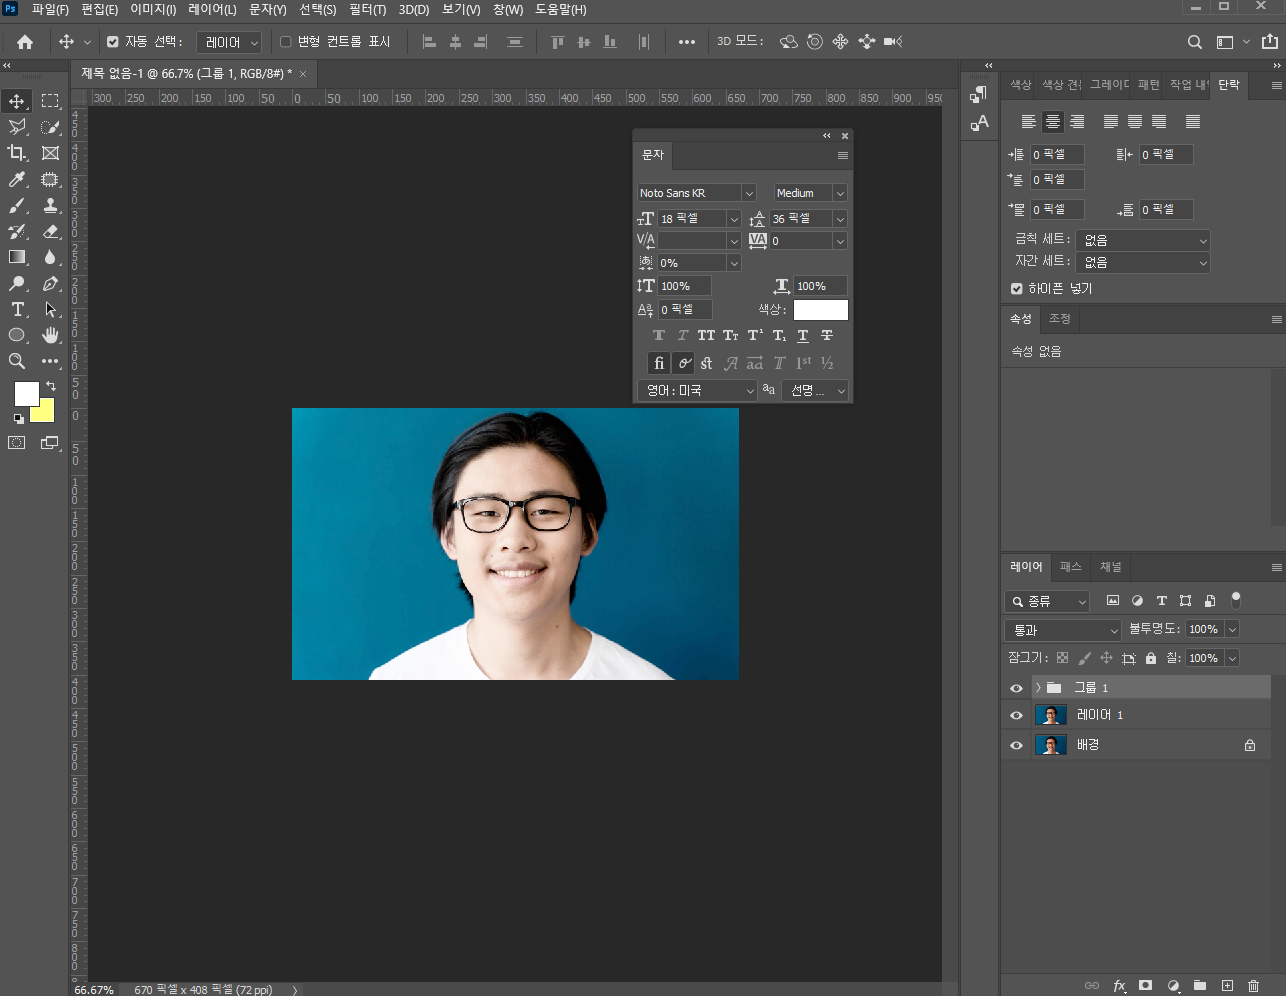Open the Noto Sans KR font dropdown
The image size is (1286, 996).
tap(749, 193)
